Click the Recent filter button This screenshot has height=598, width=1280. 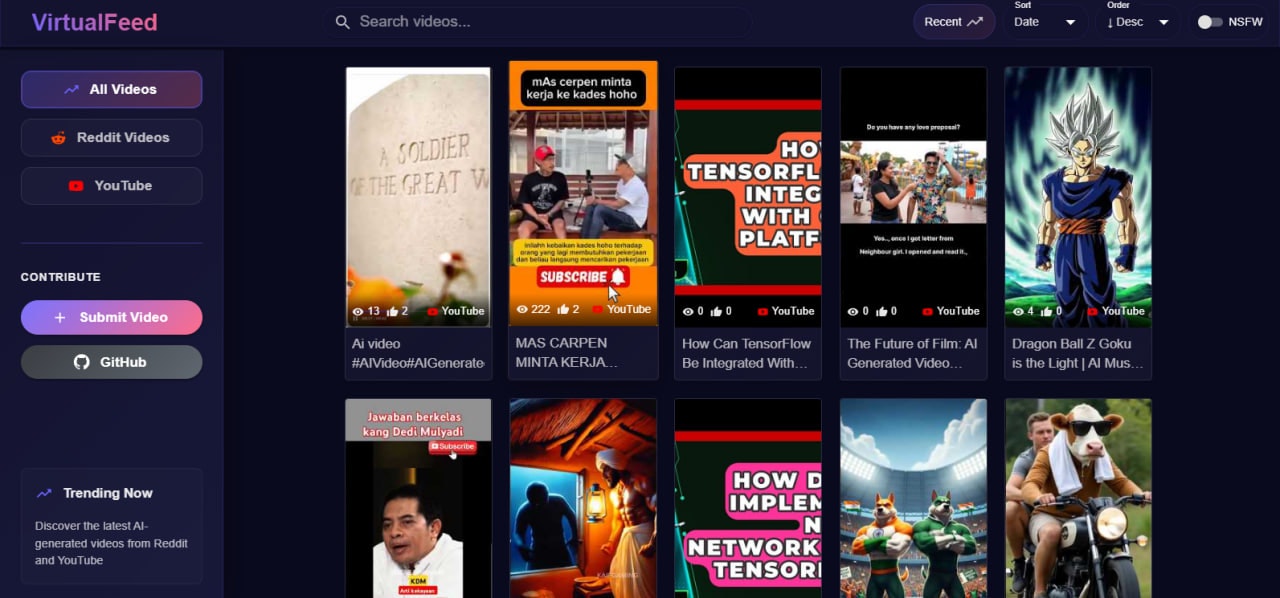[953, 21]
